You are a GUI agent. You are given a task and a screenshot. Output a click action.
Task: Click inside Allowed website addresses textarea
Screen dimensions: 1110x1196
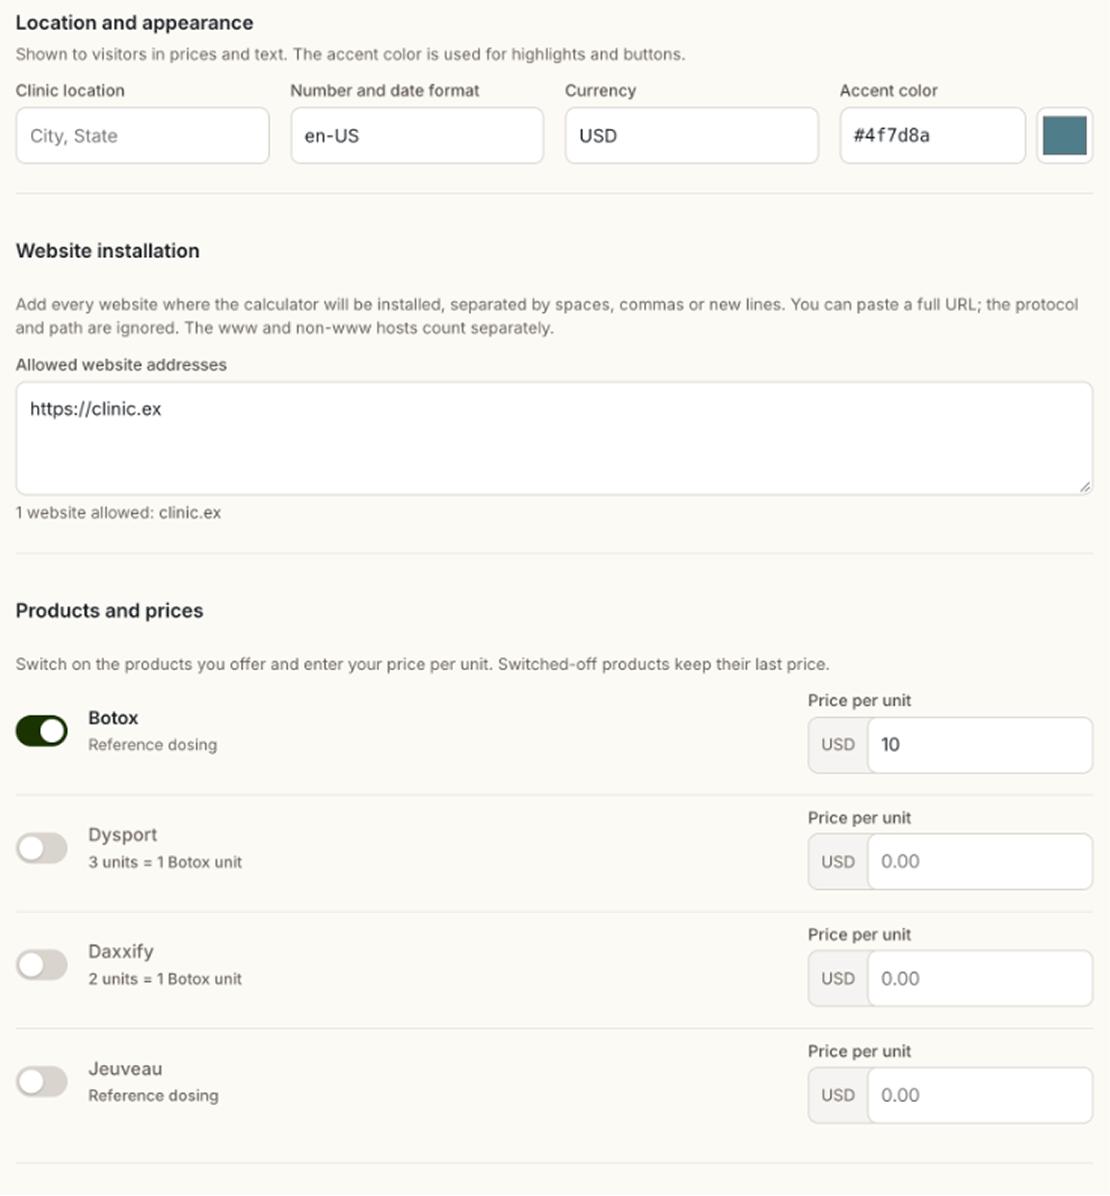pos(555,439)
